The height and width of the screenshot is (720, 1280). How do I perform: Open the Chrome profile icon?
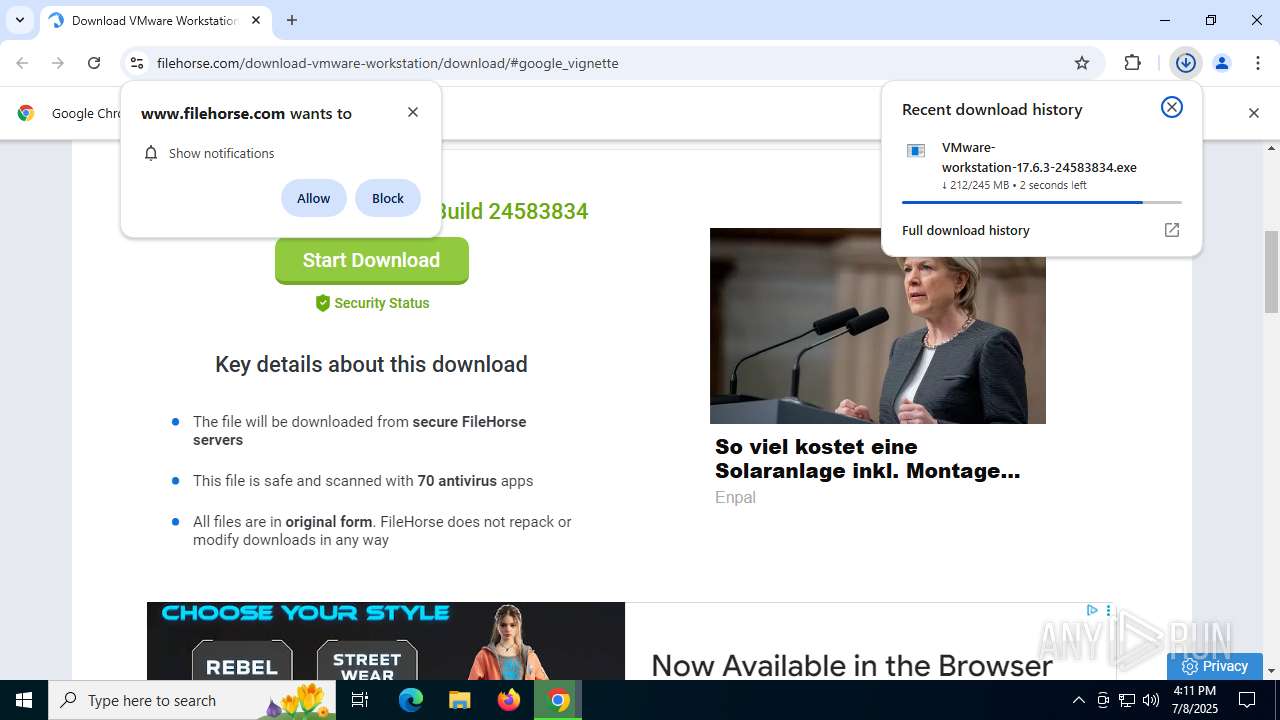click(1222, 63)
